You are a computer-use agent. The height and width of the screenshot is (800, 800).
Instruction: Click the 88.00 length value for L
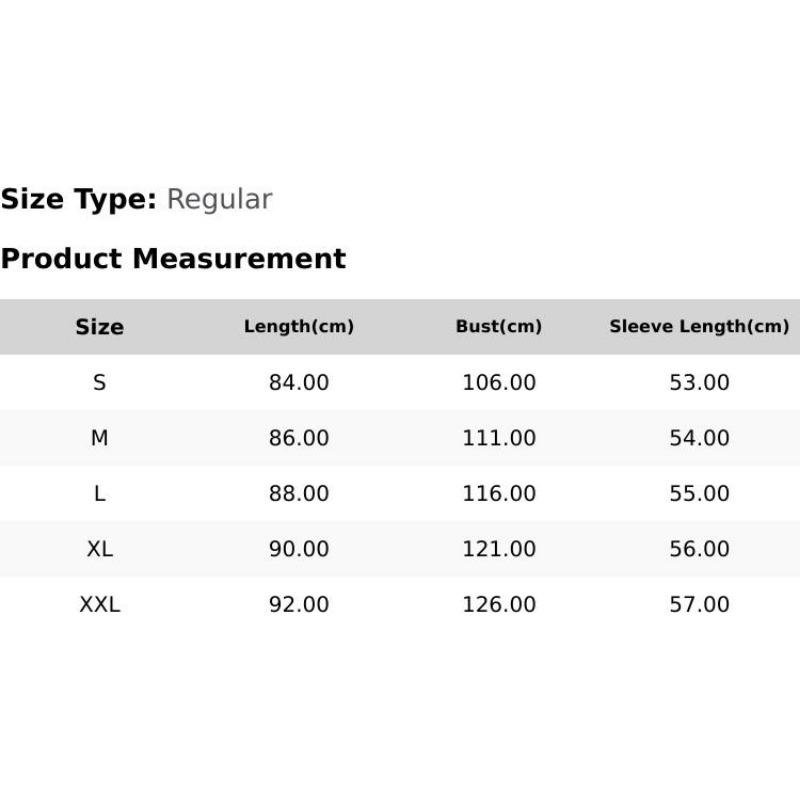299,493
